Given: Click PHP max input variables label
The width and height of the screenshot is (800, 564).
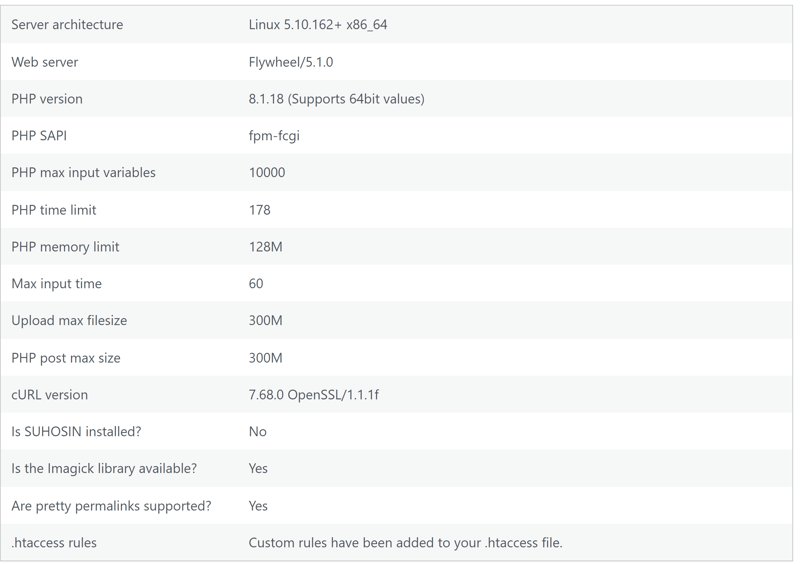Looking at the screenshot, I should (83, 173).
